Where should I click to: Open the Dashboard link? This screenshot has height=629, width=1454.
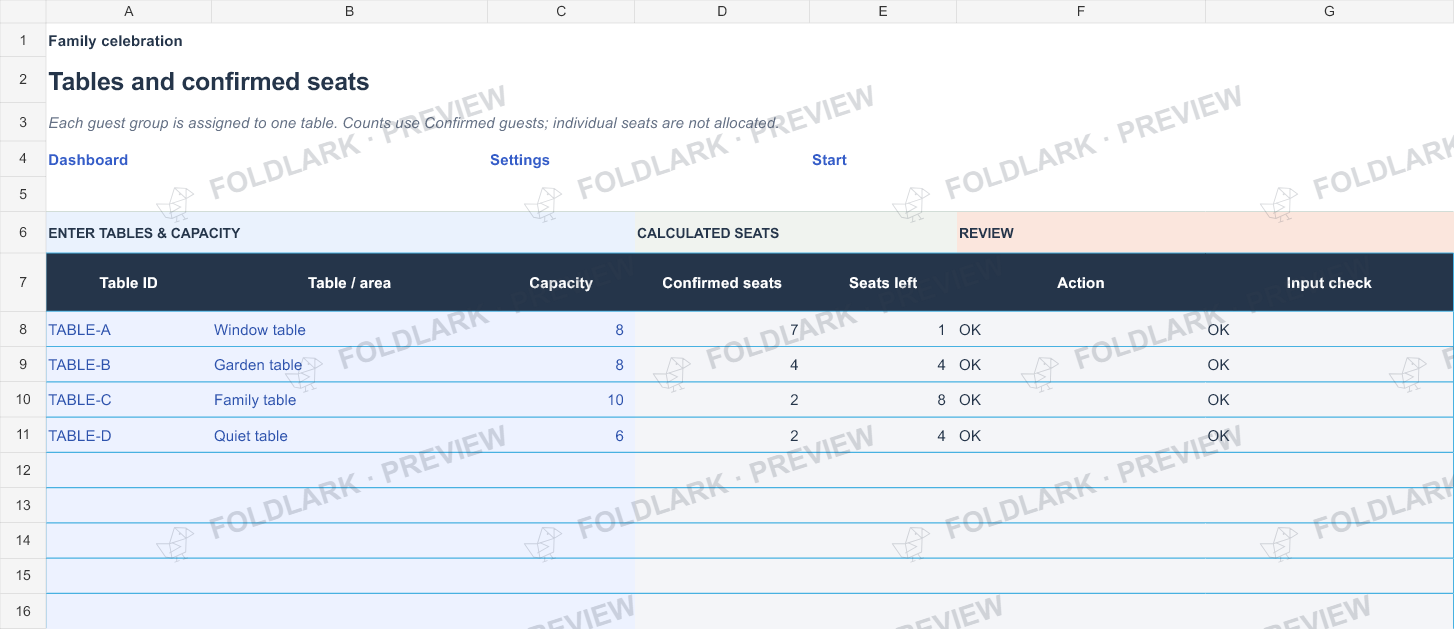pyautogui.click(x=88, y=160)
